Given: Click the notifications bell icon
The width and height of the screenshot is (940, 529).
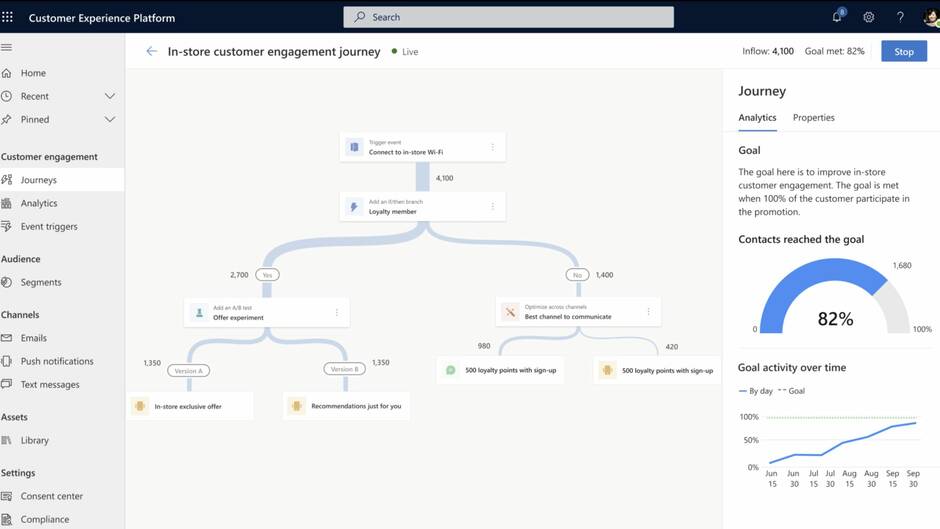Looking at the screenshot, I should (837, 17).
